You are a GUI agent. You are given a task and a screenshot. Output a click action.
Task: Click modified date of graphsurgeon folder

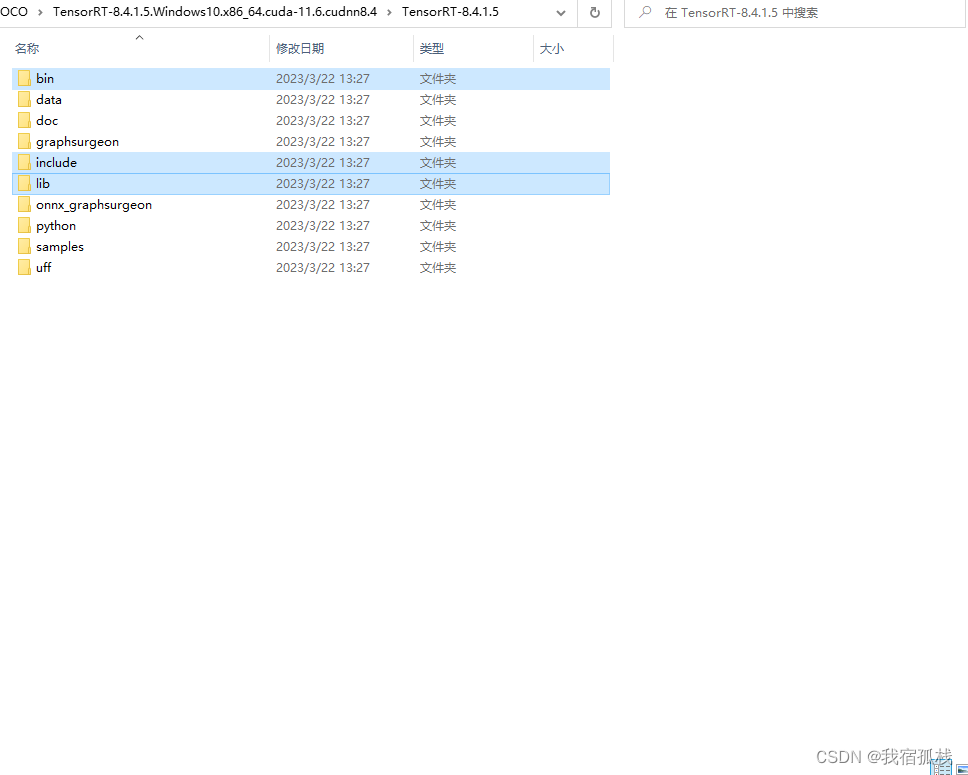tap(323, 141)
